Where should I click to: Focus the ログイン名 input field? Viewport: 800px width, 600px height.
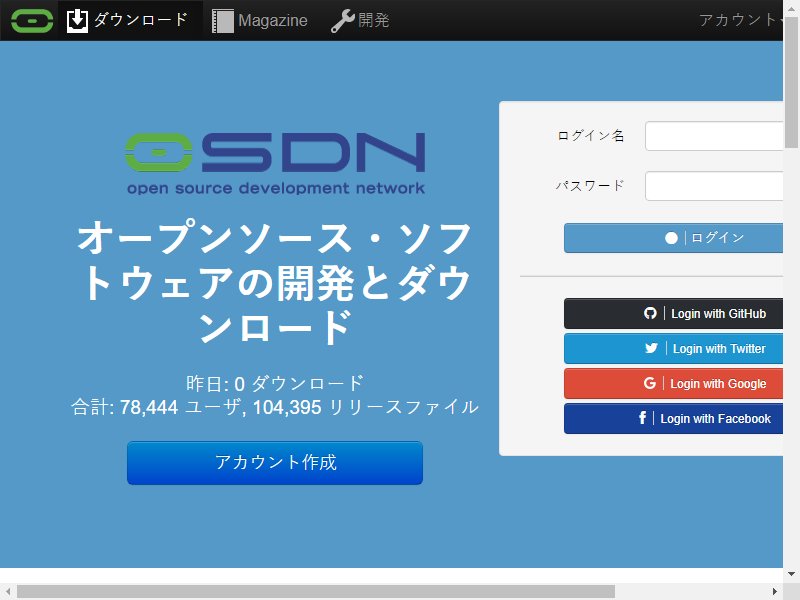[x=714, y=136]
